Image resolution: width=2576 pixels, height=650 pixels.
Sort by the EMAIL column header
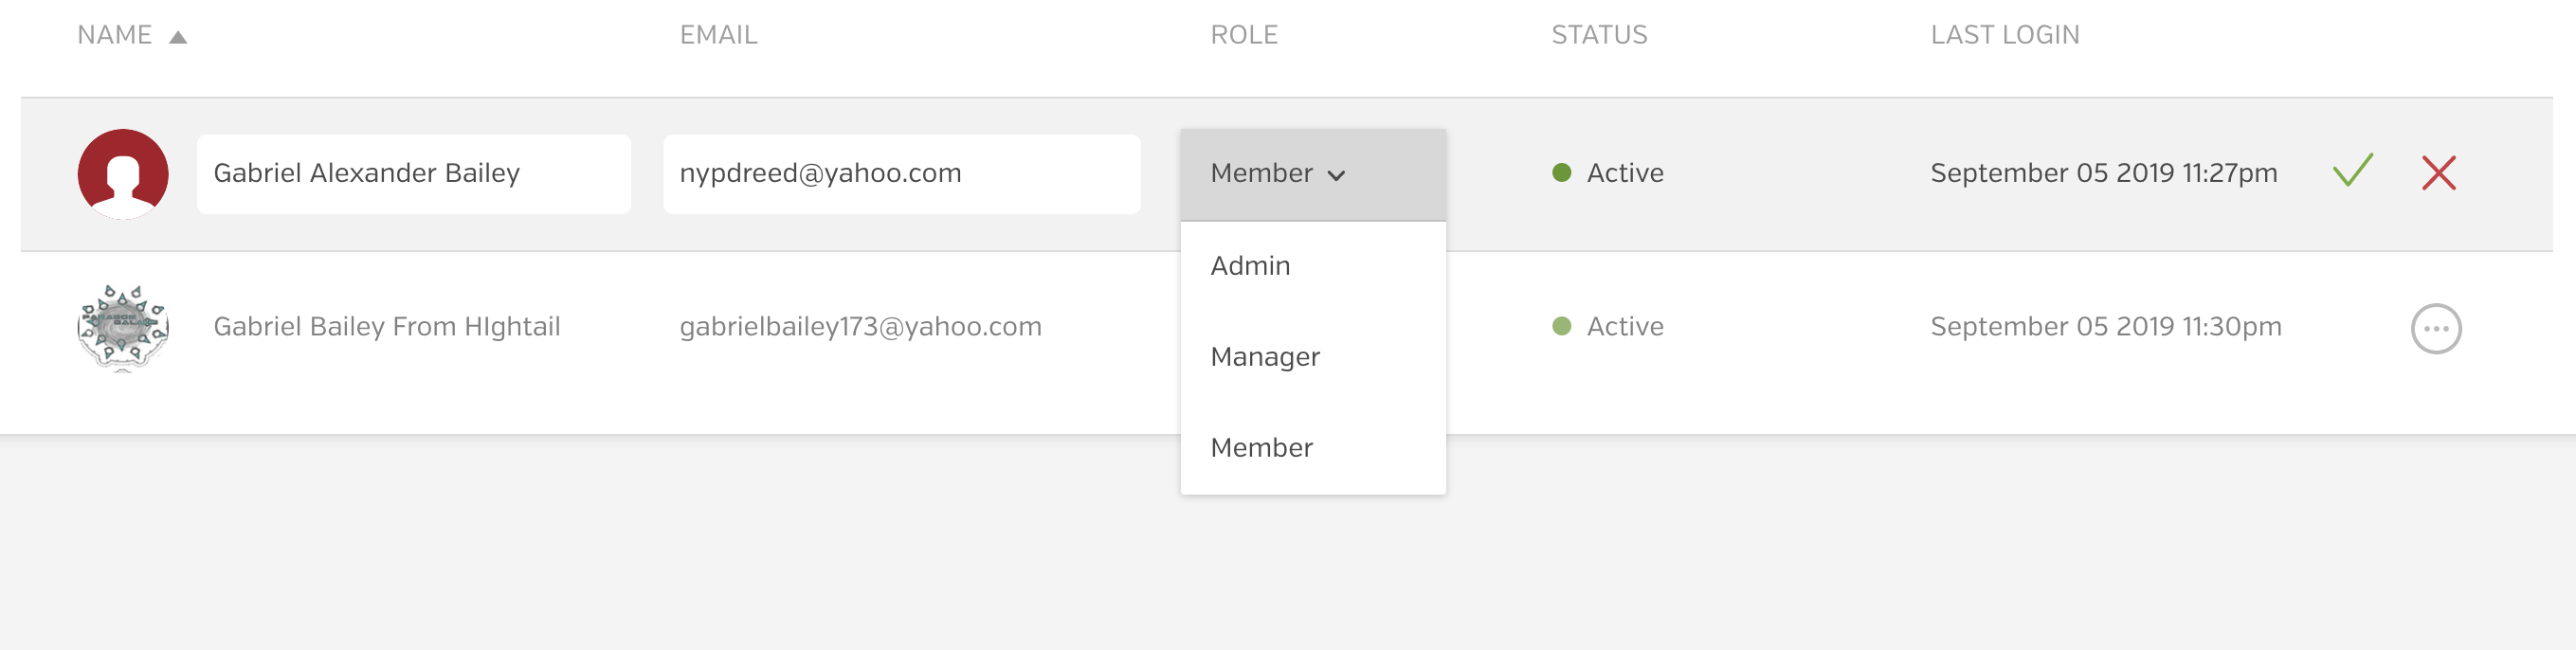[x=718, y=35]
